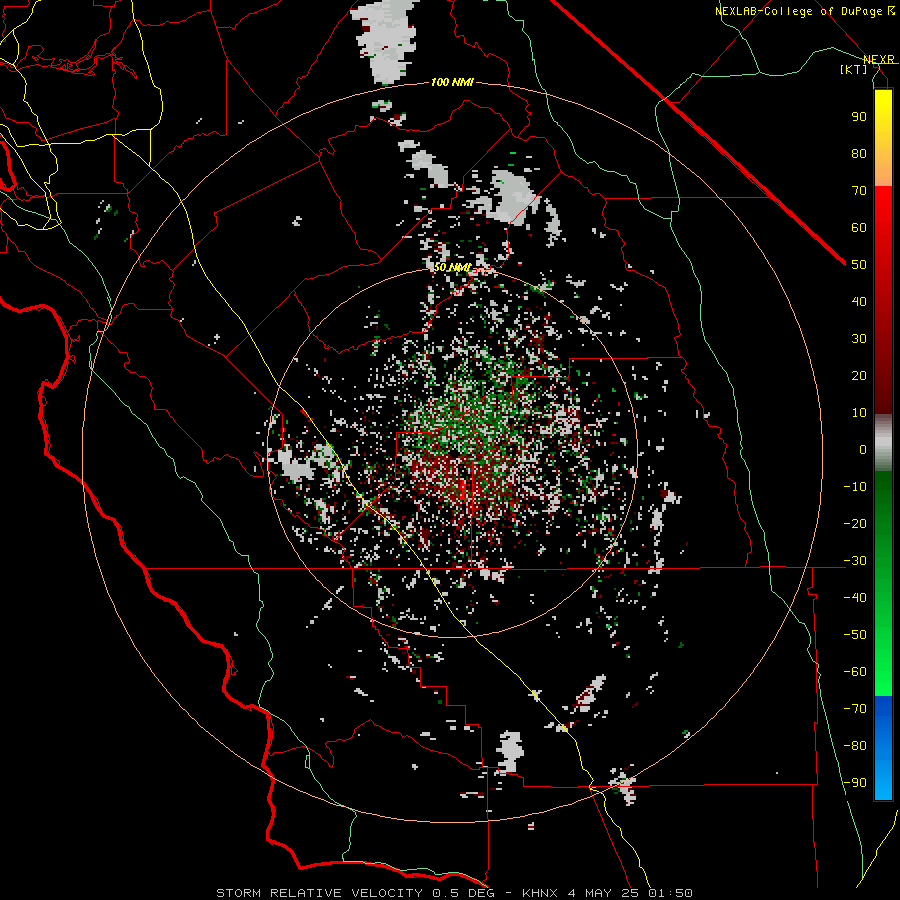Image resolution: width=900 pixels, height=900 pixels.
Task: Click the NEXR label above the color scale
Action: pyautogui.click(x=879, y=59)
